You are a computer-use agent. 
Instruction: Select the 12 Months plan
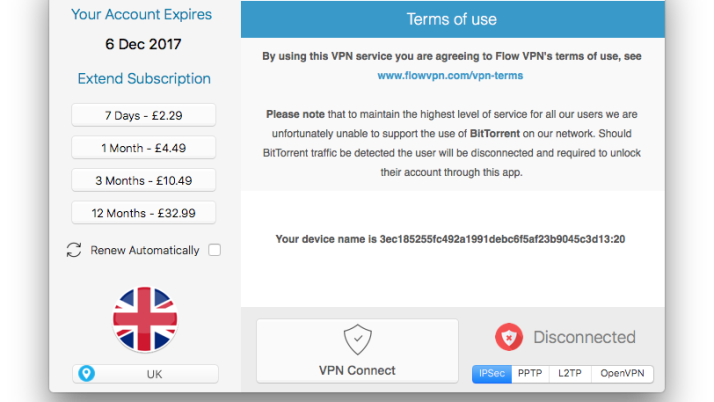(144, 212)
